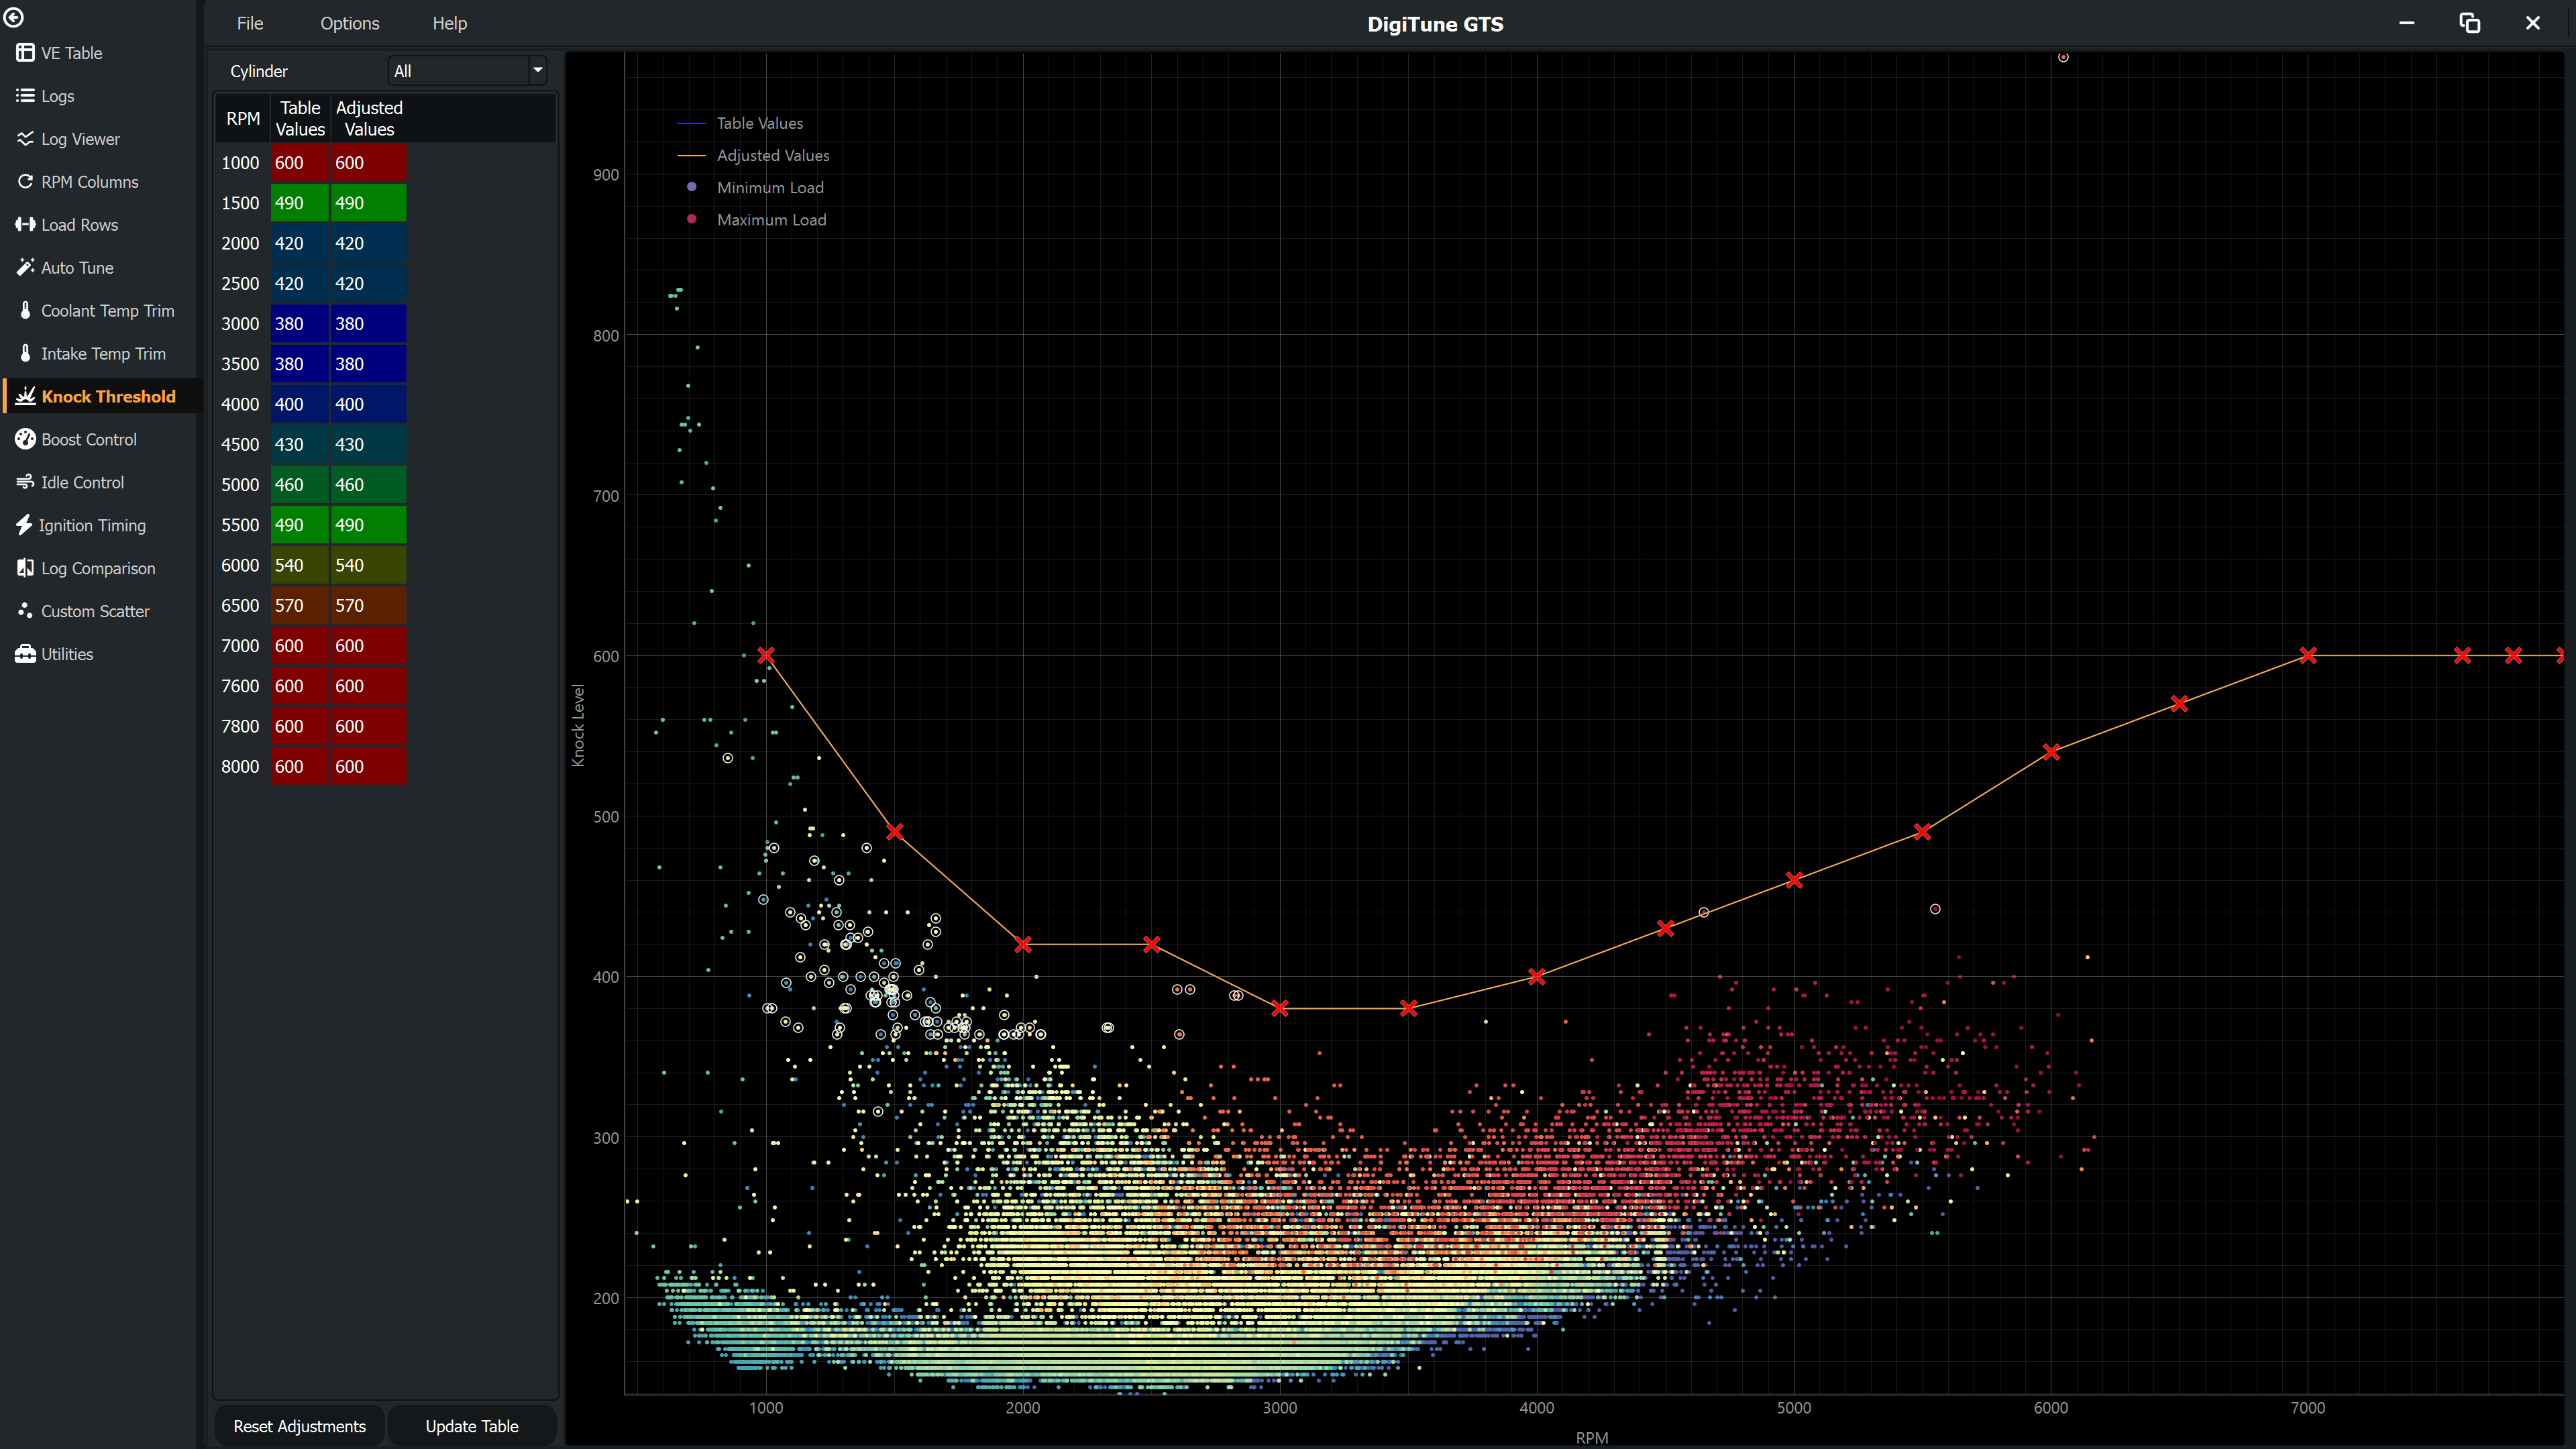
Task: Click the RPM column header
Action: tap(243, 118)
